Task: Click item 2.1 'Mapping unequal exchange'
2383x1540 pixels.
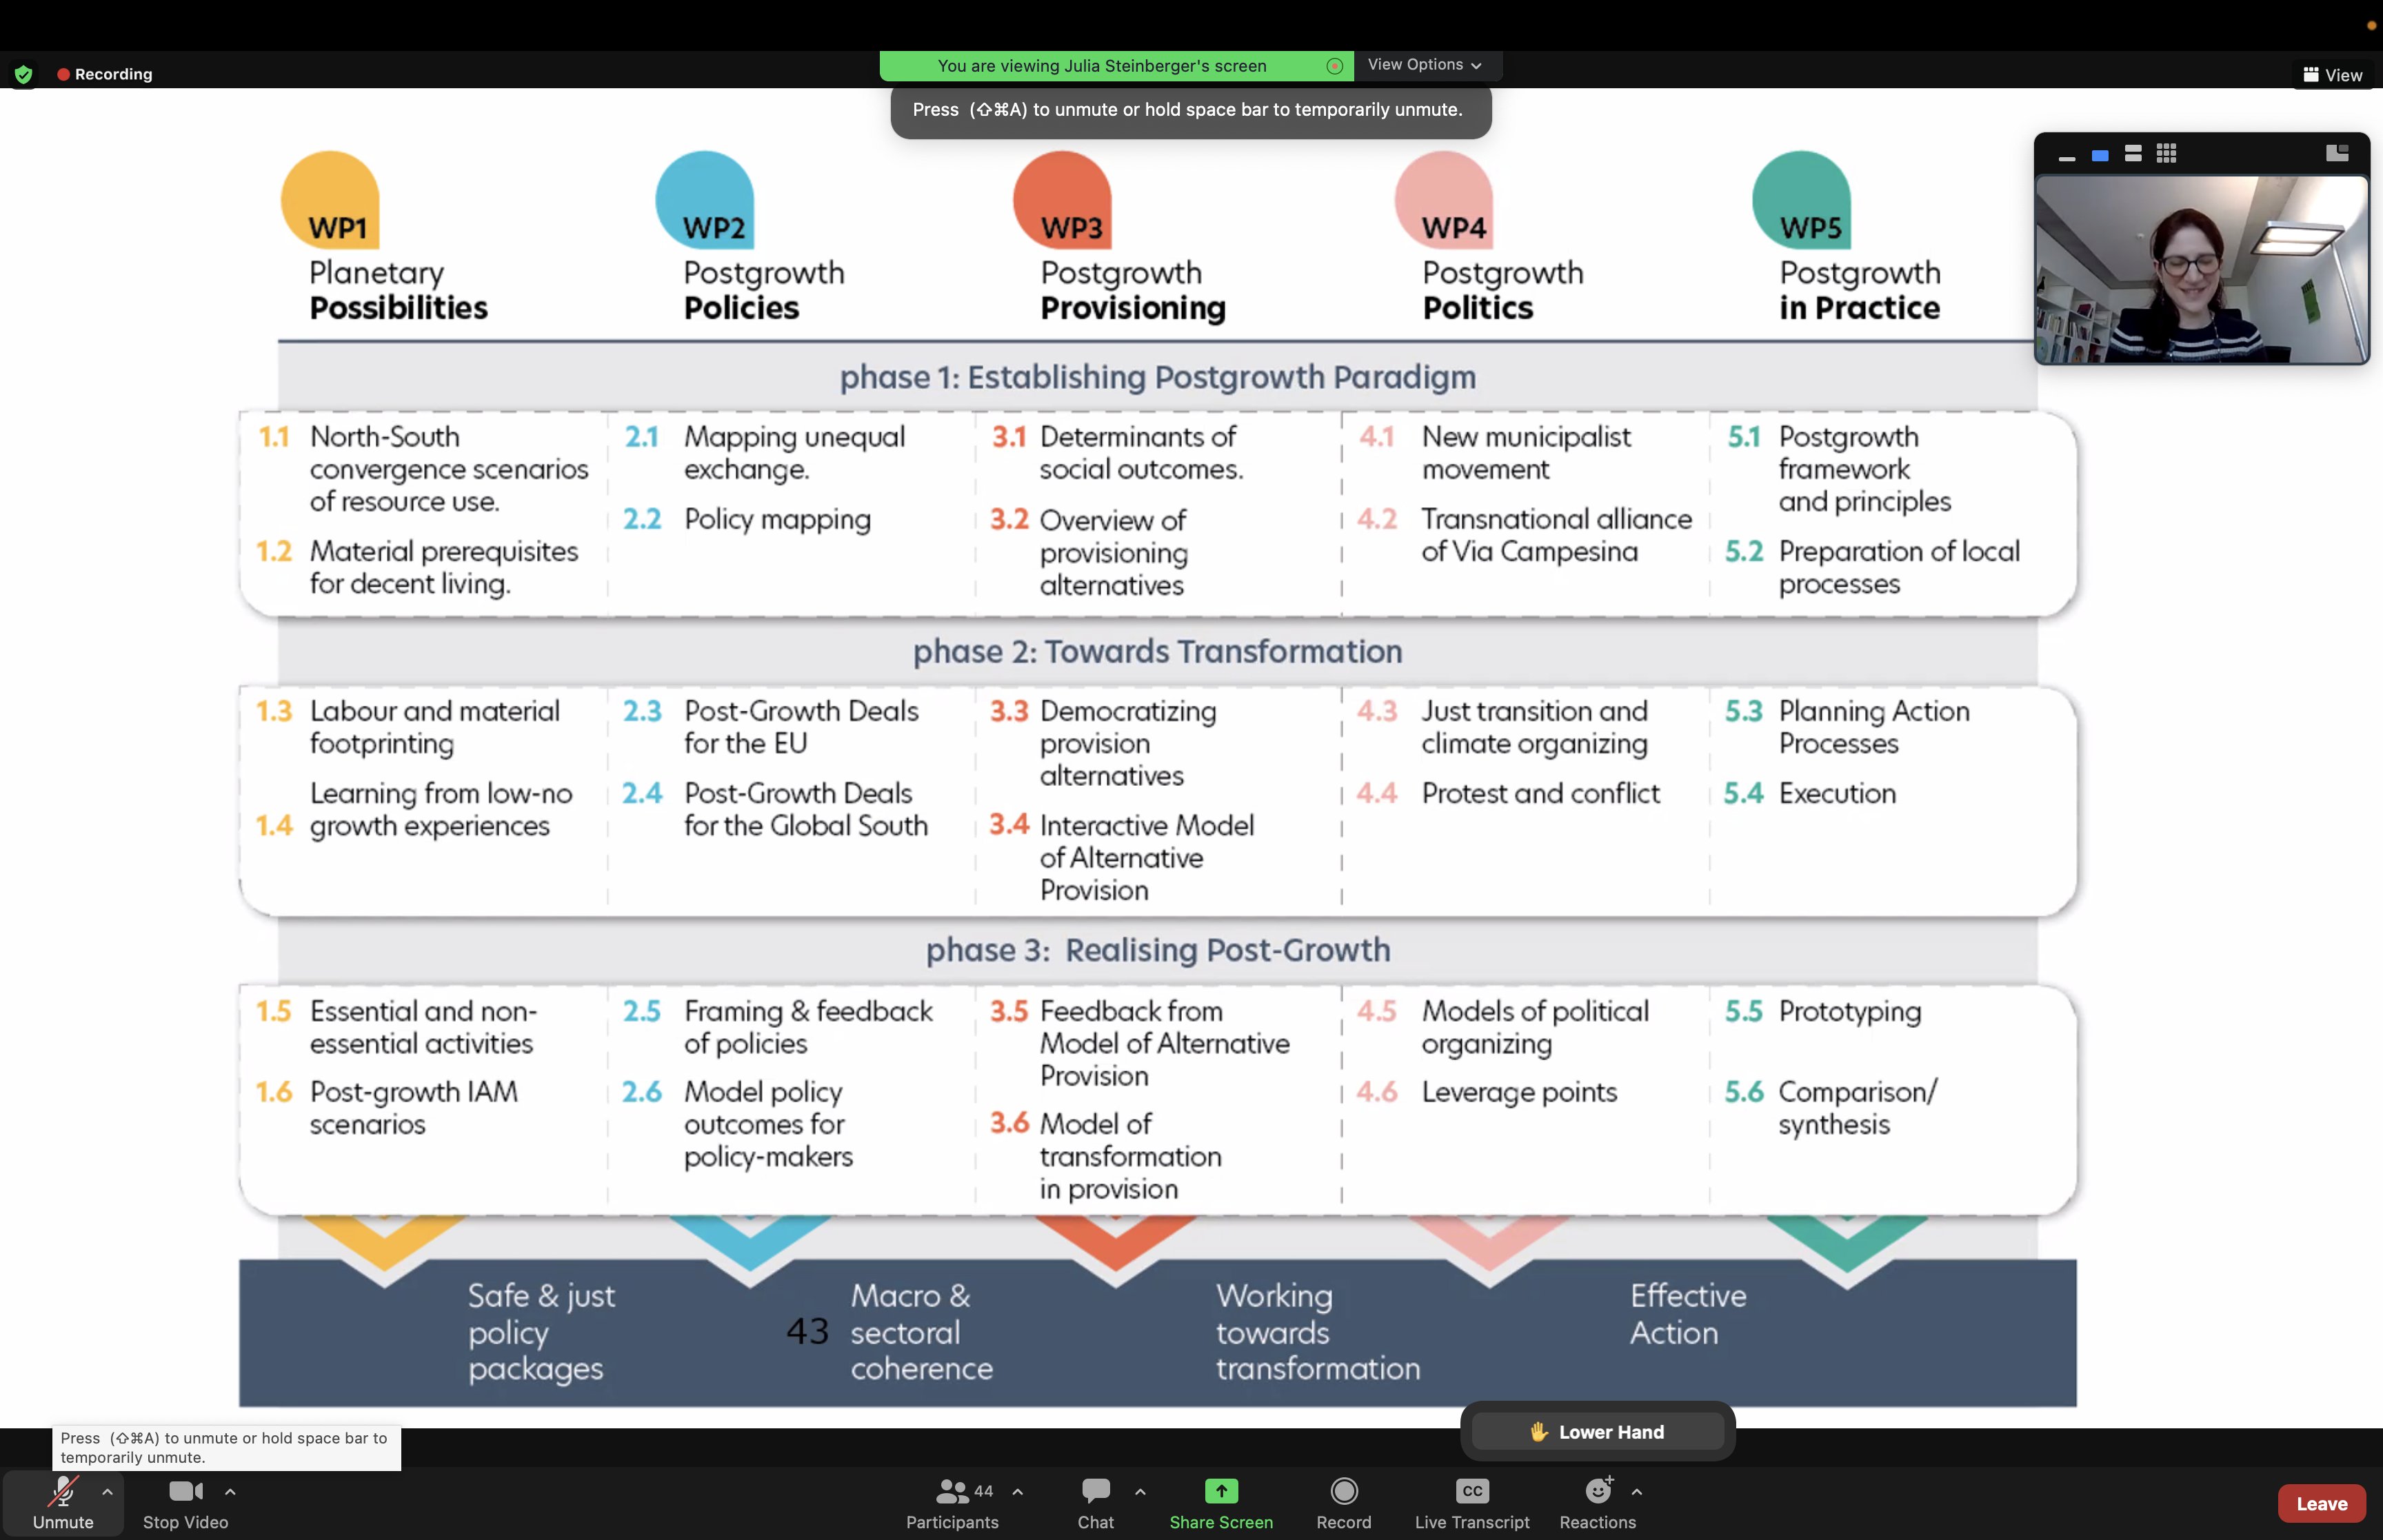Action: click(x=795, y=453)
